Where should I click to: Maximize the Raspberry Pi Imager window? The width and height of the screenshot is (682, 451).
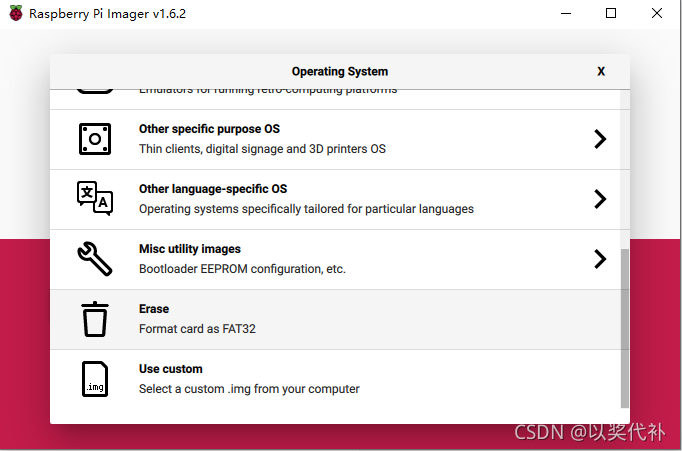[611, 13]
